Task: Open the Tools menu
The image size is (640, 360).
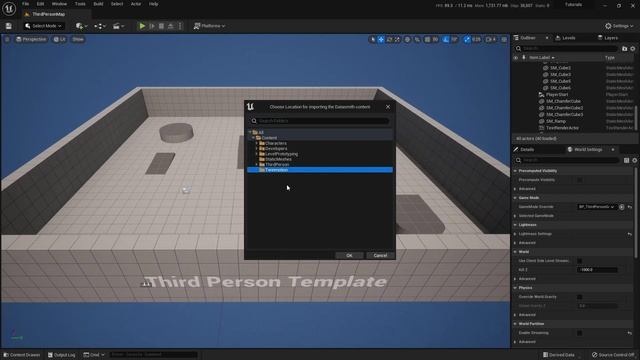Action: click(x=80, y=4)
